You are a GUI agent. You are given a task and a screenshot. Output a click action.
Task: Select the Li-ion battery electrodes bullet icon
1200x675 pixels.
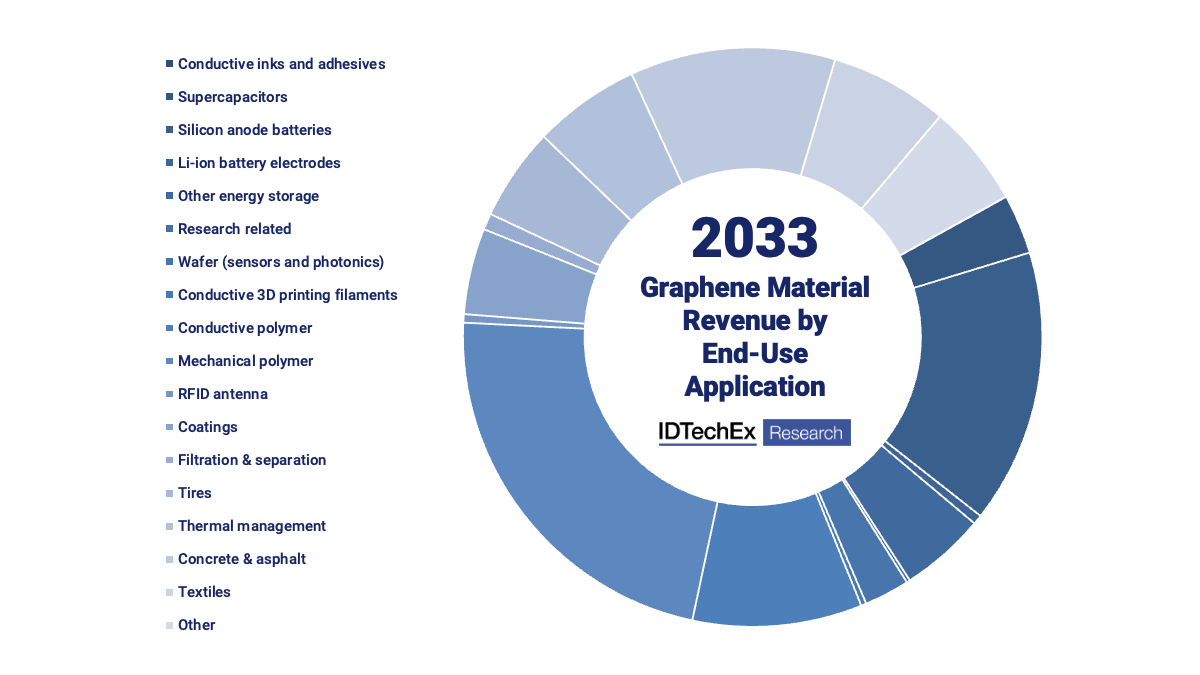168,161
